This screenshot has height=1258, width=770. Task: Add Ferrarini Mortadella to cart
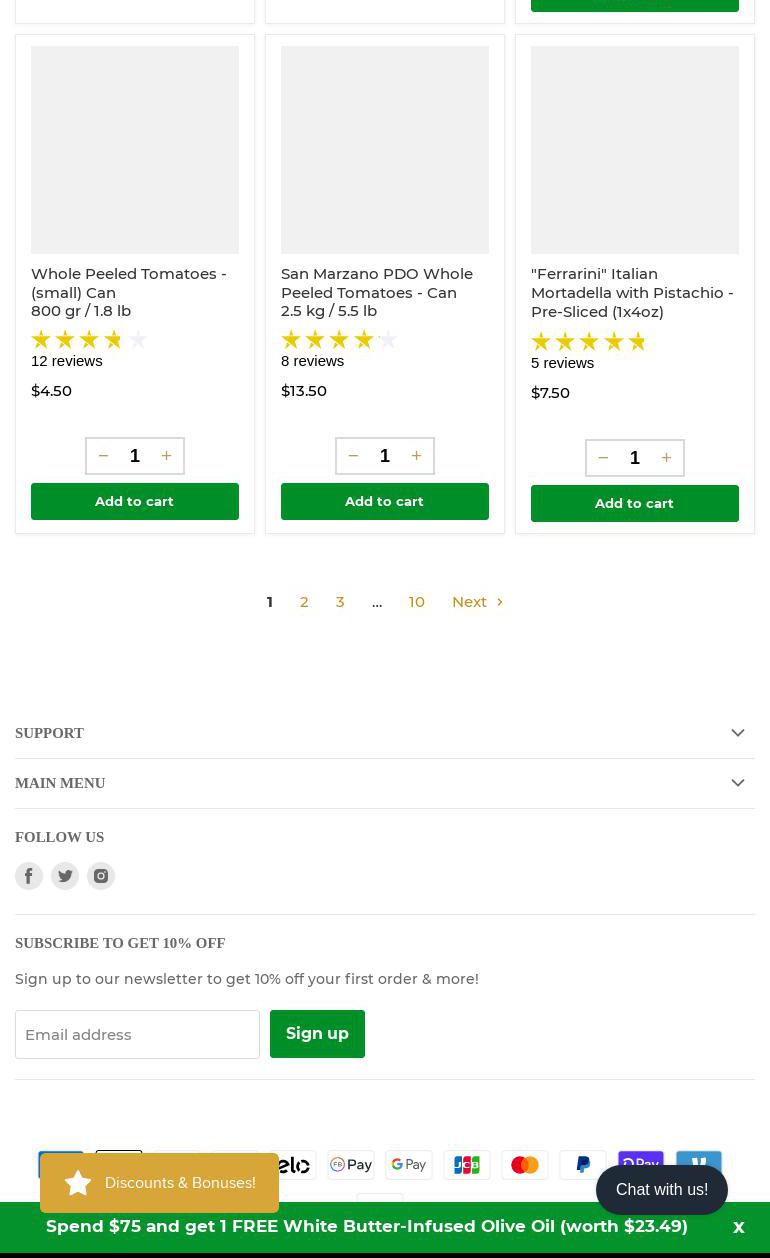point(634,503)
